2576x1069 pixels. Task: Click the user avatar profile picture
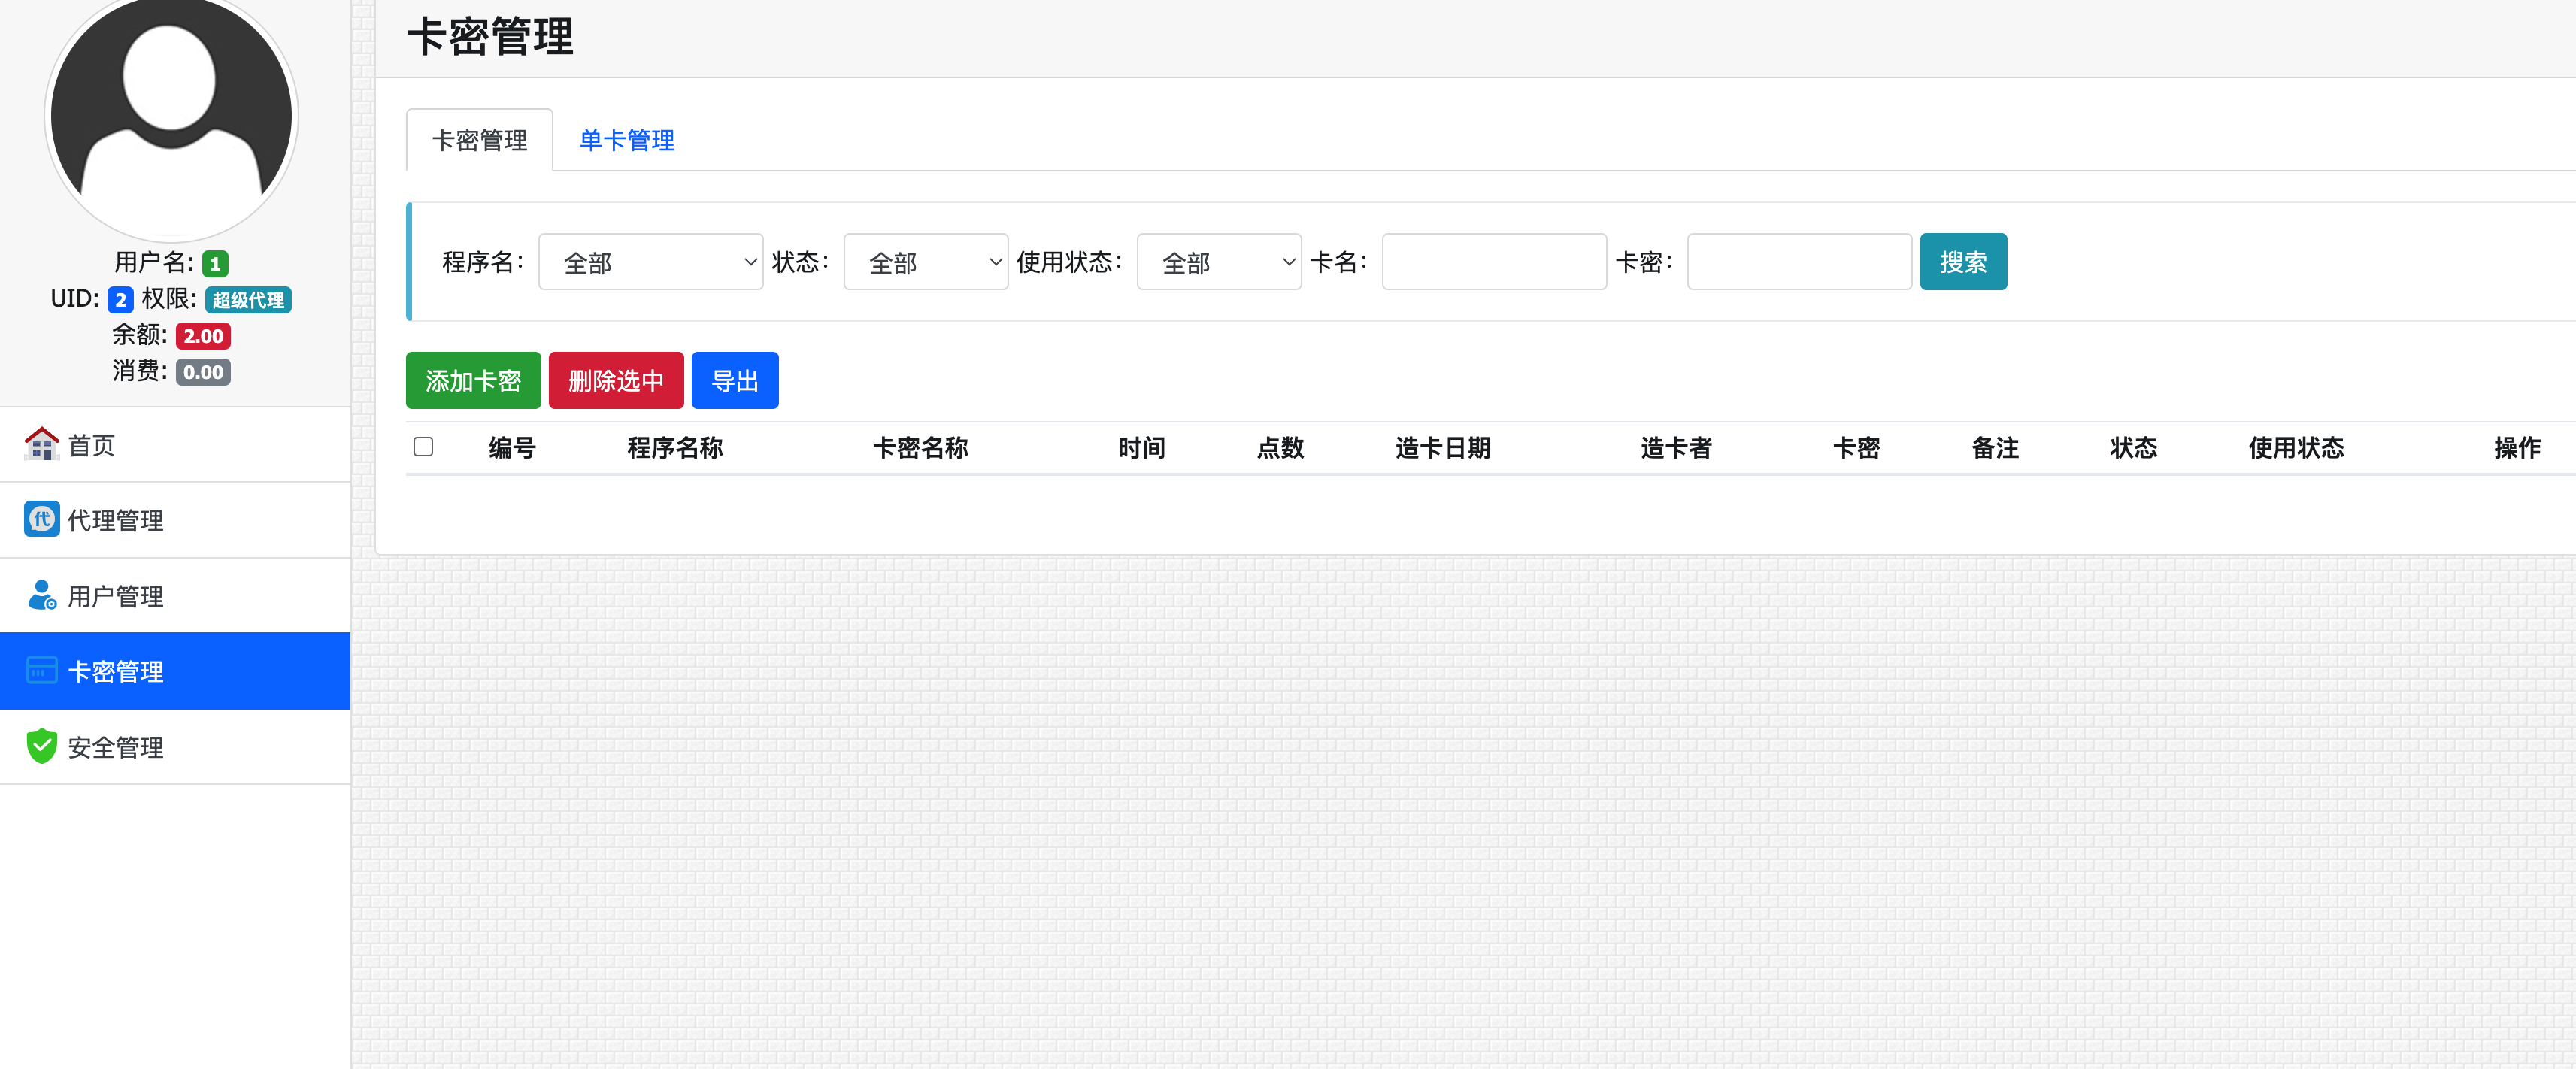click(x=171, y=117)
